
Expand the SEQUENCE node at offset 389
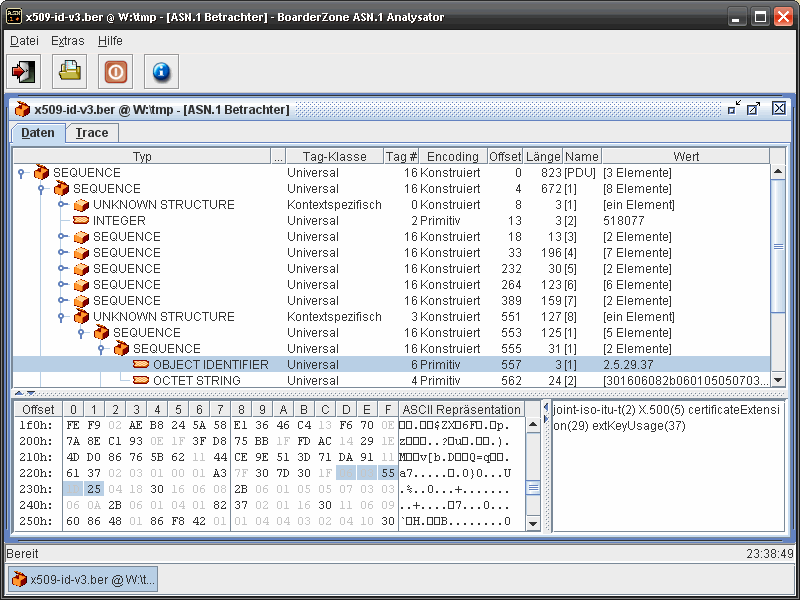point(61,301)
